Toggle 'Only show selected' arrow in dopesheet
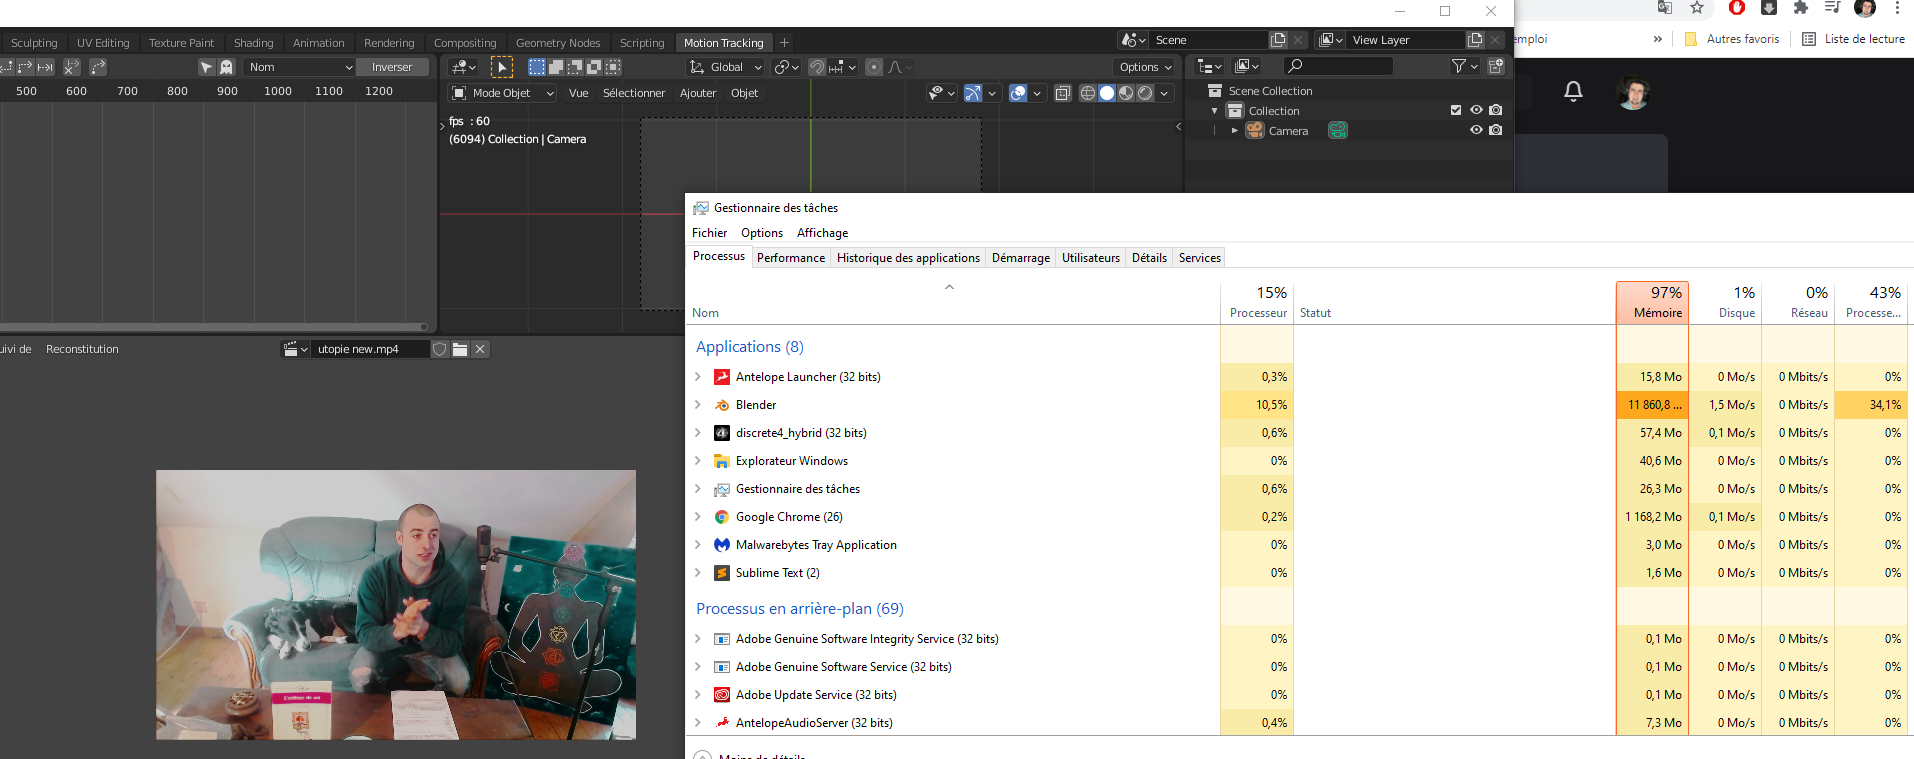1914x759 pixels. click(x=206, y=67)
